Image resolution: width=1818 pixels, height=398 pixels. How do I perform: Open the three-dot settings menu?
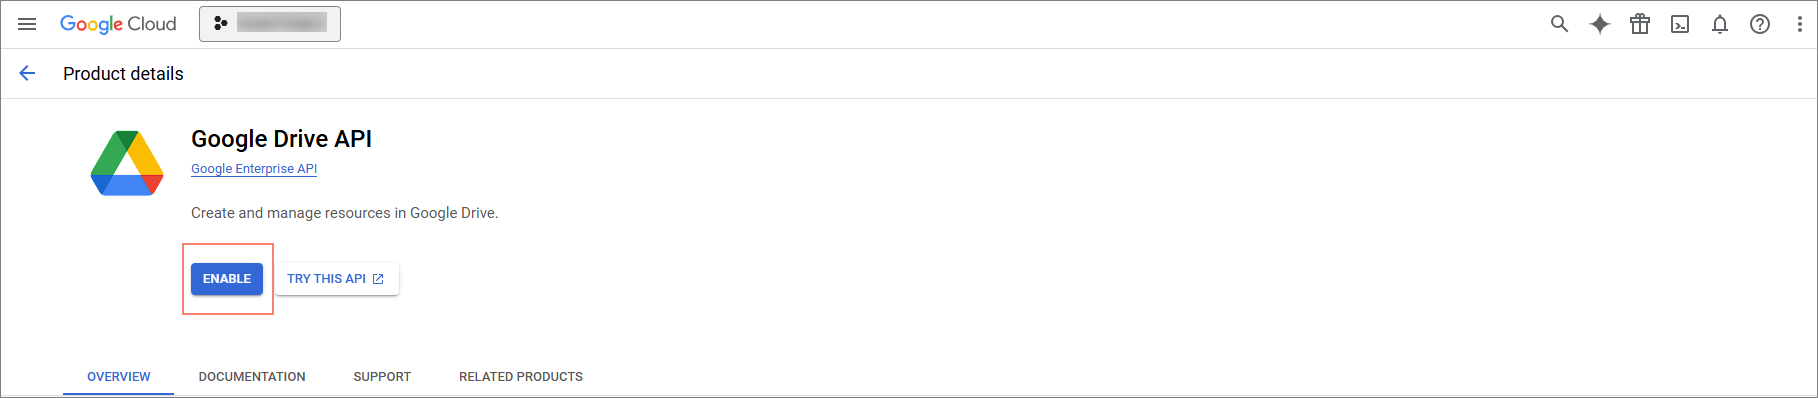[x=1799, y=24]
